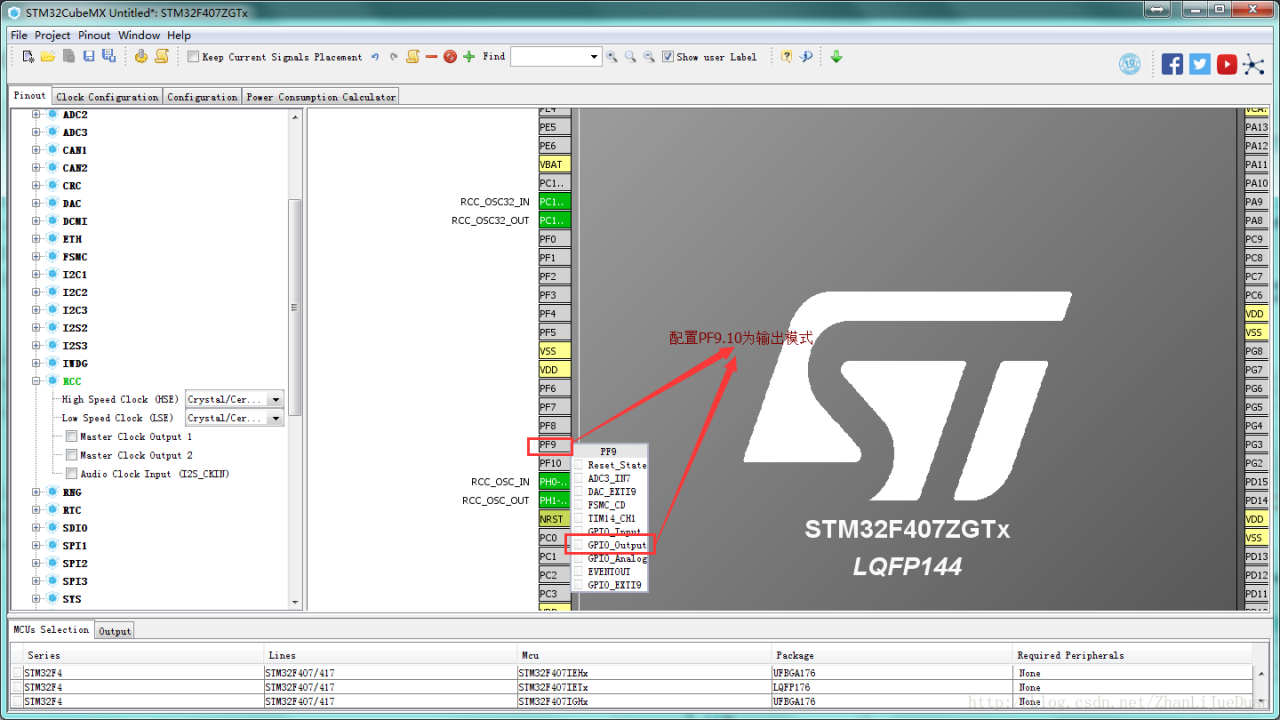1280x720 pixels.
Task: Click the Redo arrow icon
Action: point(394,57)
